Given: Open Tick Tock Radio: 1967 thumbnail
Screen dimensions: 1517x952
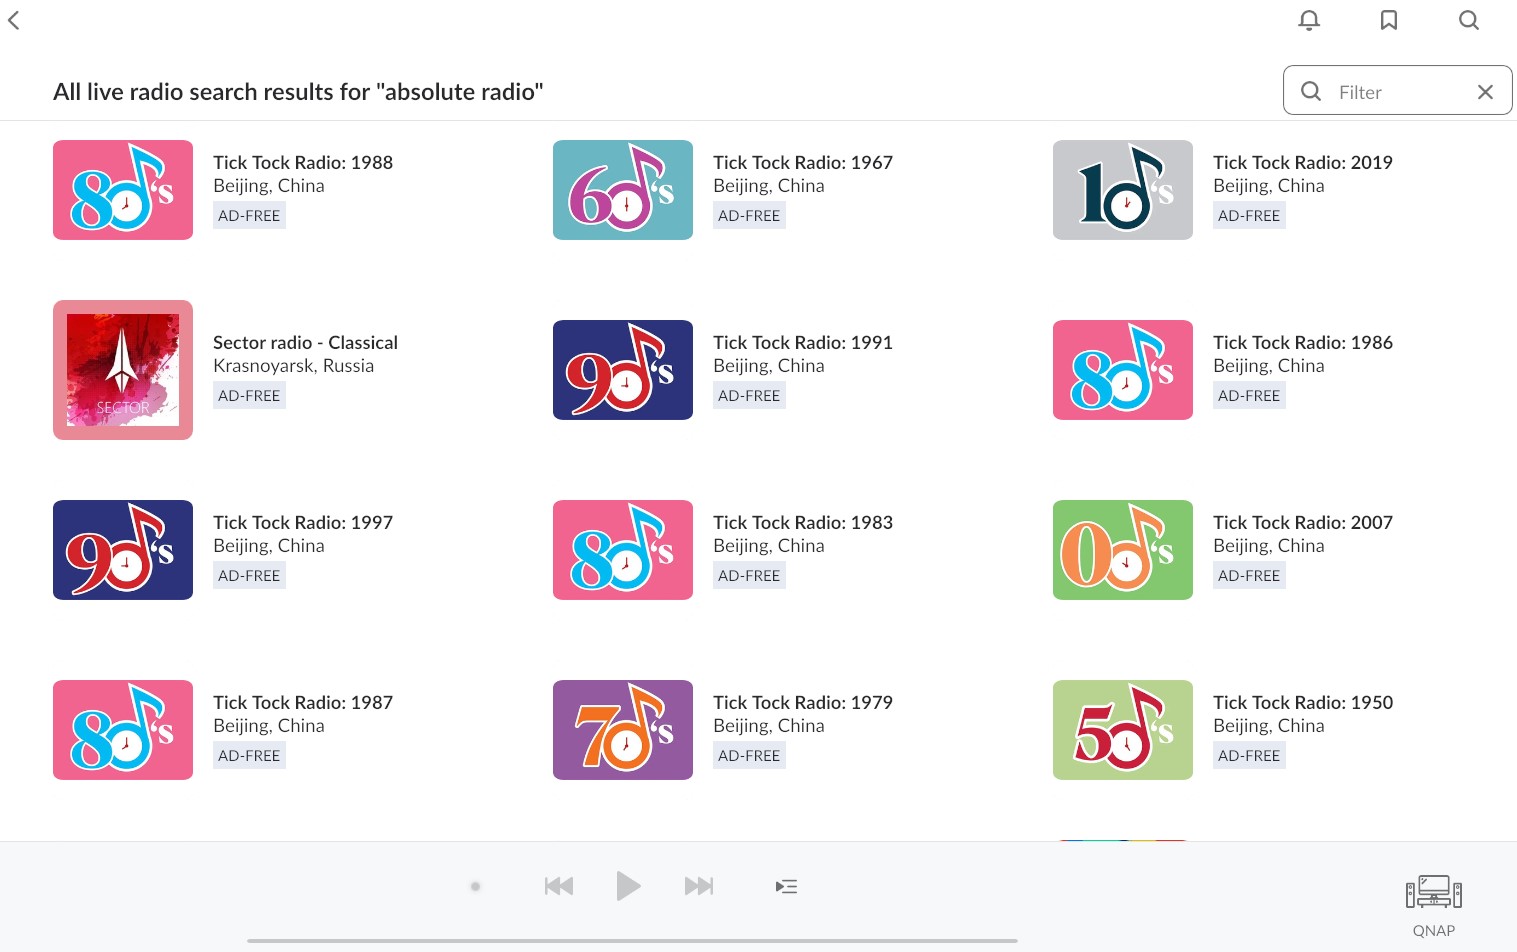Looking at the screenshot, I should click(x=623, y=190).
